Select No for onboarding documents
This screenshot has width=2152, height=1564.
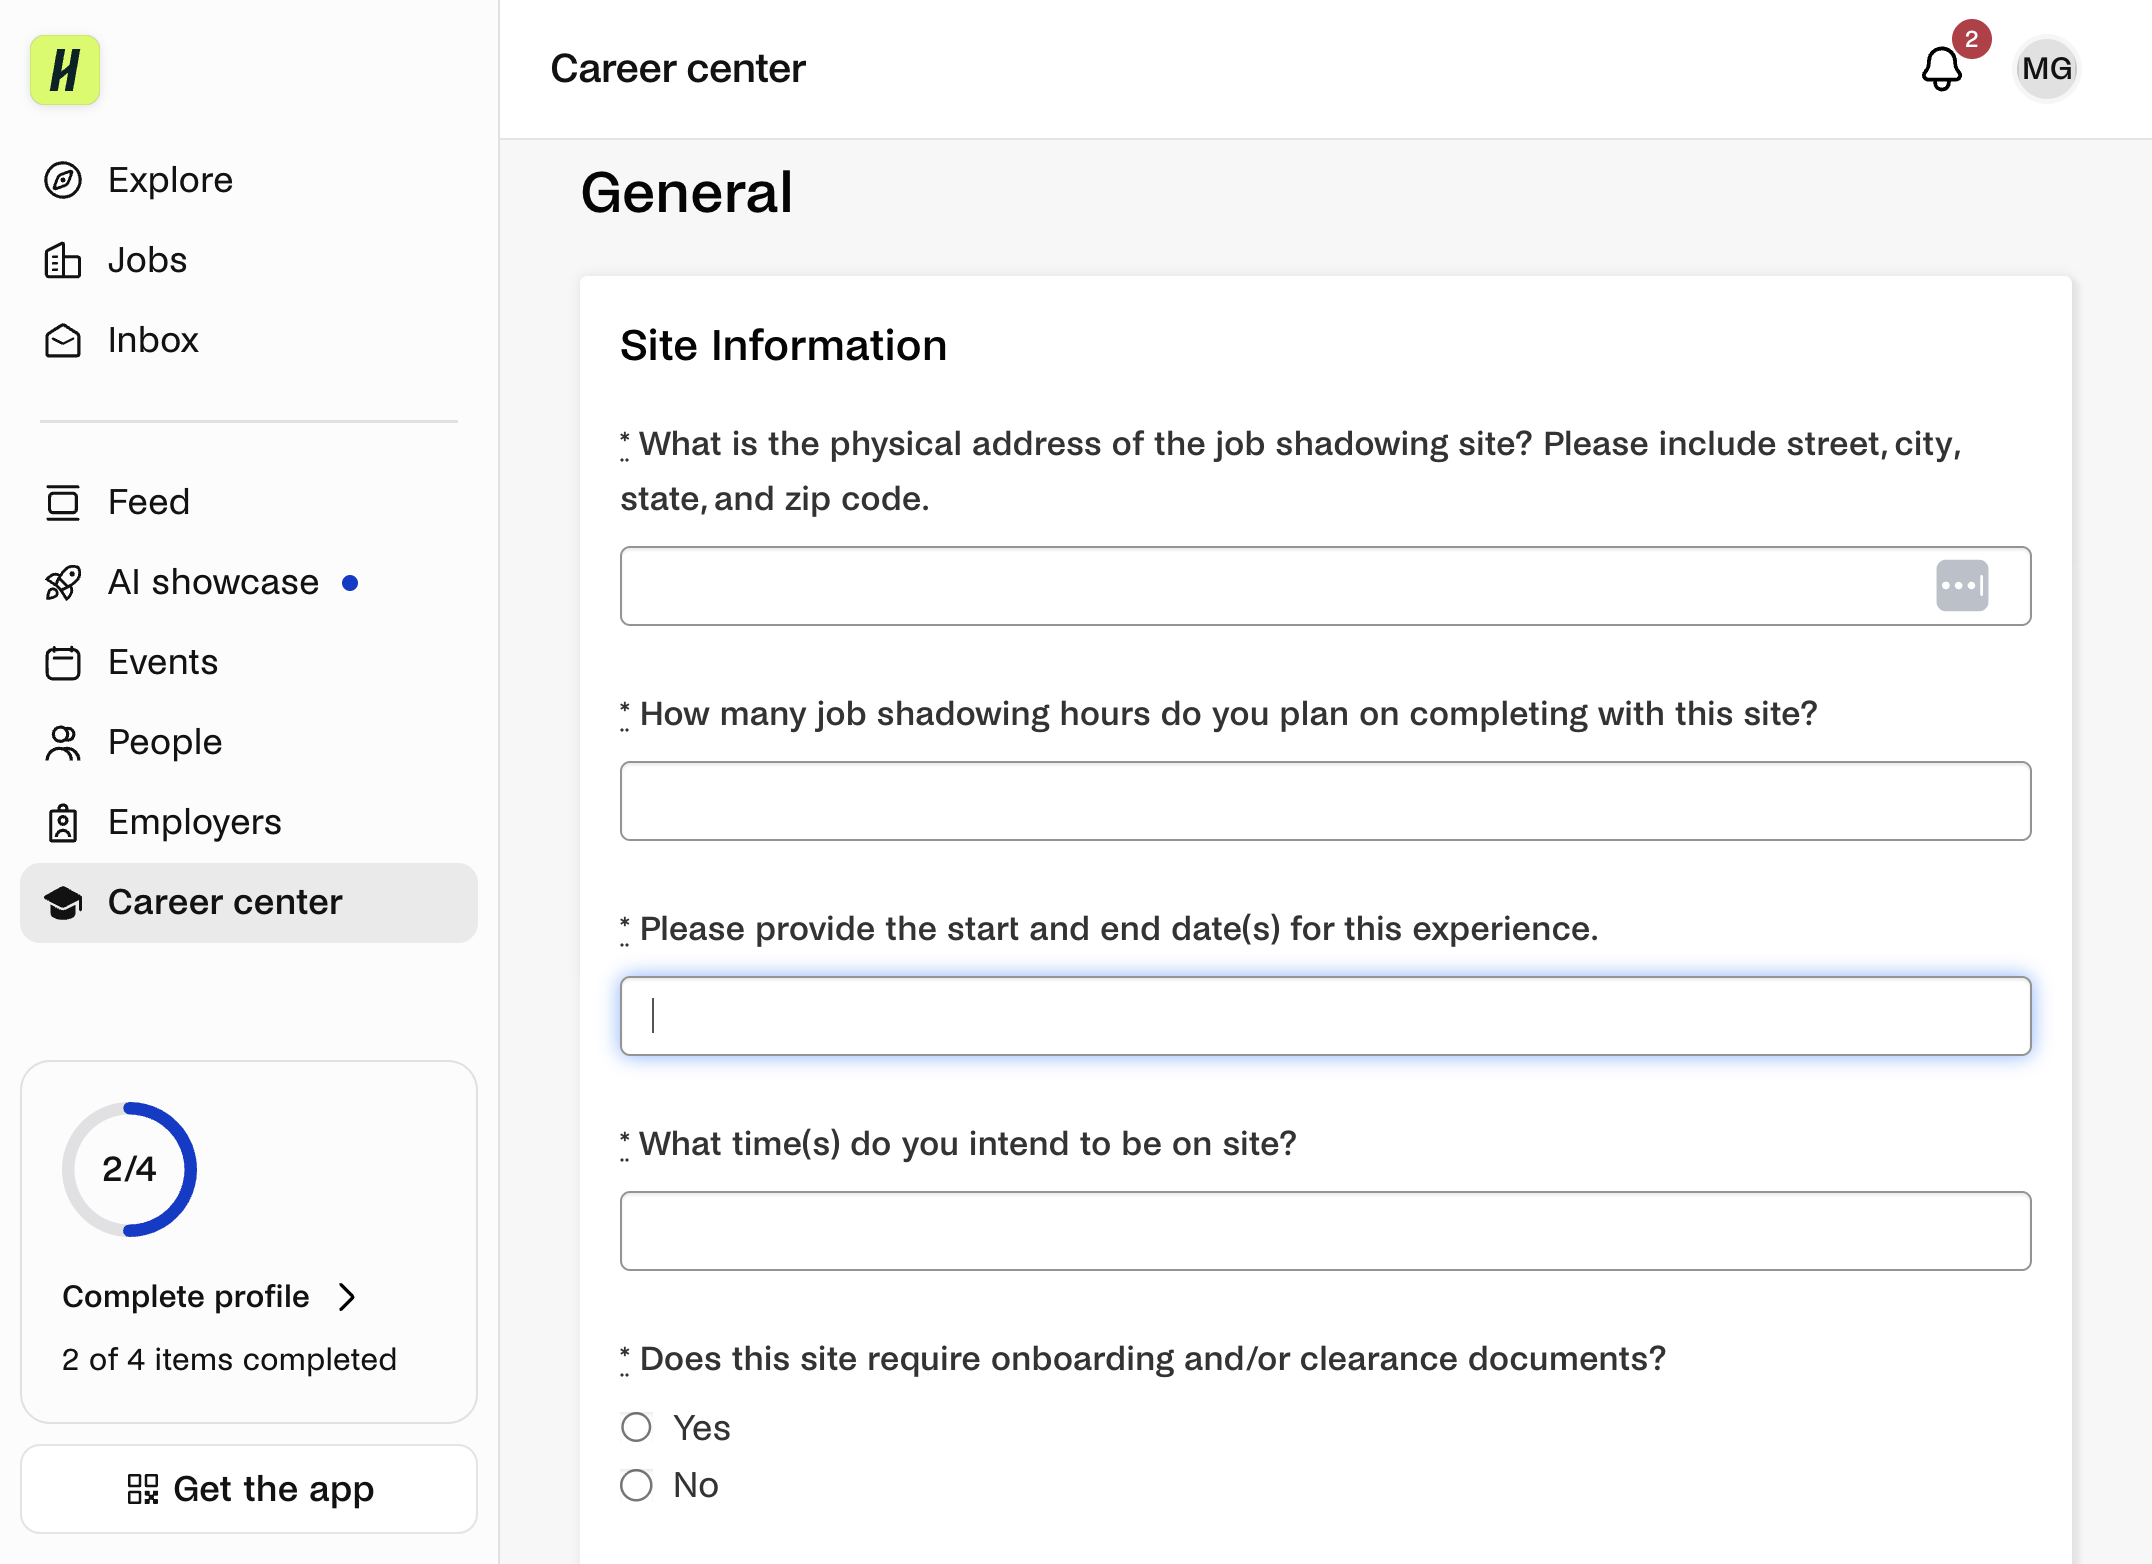[x=636, y=1485]
